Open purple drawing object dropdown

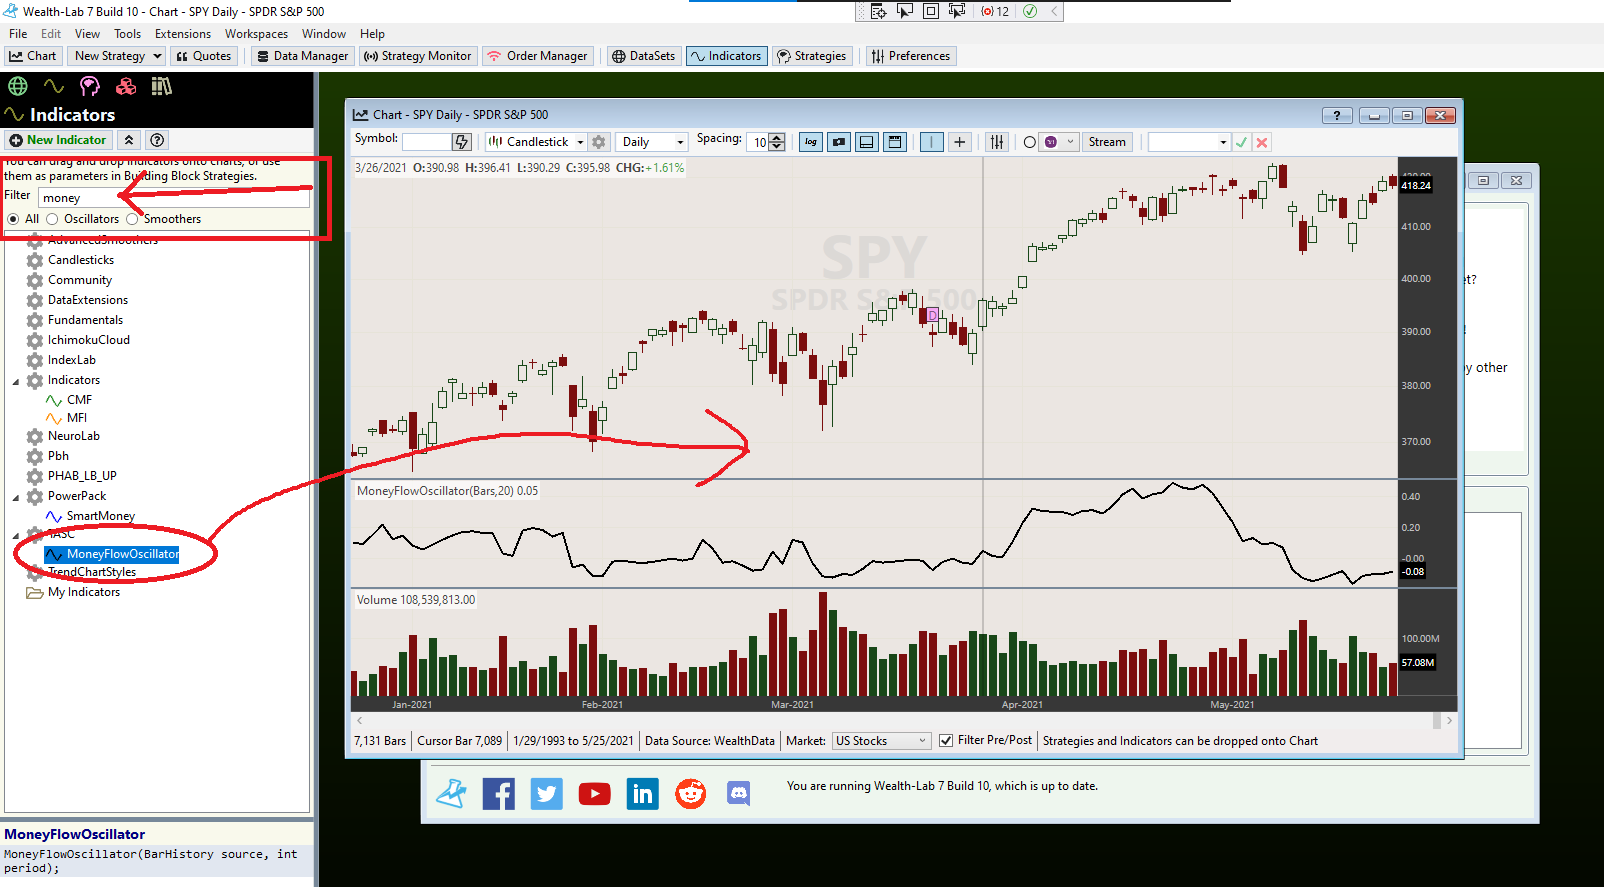1060,142
